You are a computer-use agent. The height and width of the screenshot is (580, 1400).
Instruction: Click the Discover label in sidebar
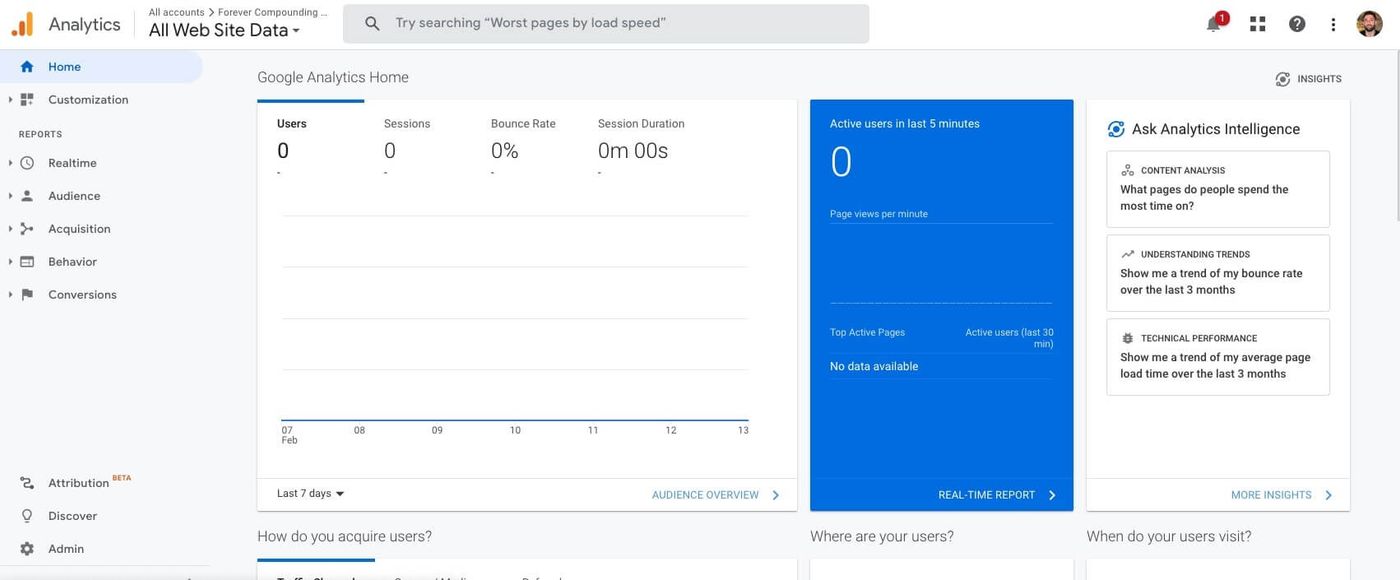pos(72,516)
